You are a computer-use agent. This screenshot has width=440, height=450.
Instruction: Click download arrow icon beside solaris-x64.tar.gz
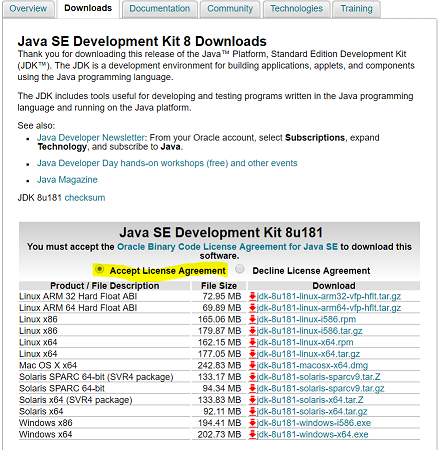click(252, 411)
